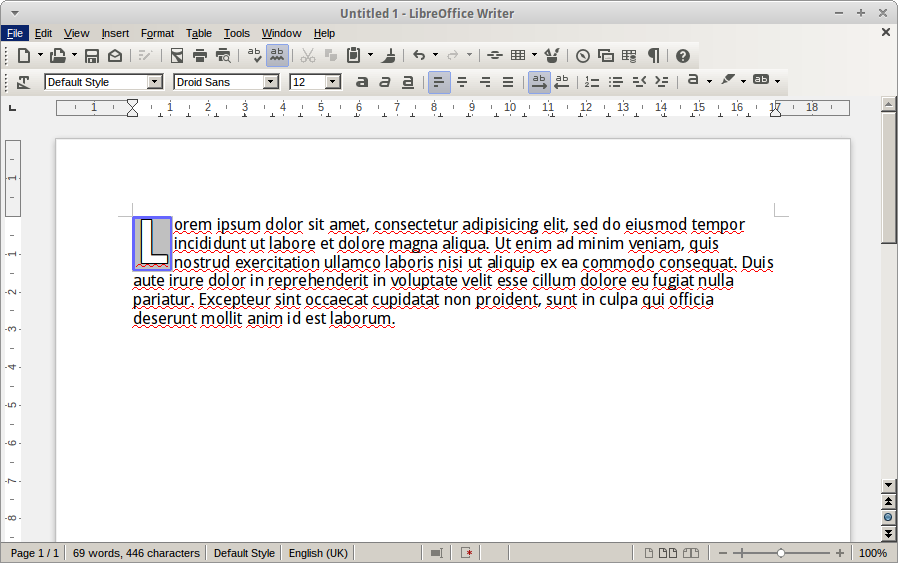Viewport: 898px width, 563px height.
Task: Click the word count in status bar
Action: coord(136,553)
